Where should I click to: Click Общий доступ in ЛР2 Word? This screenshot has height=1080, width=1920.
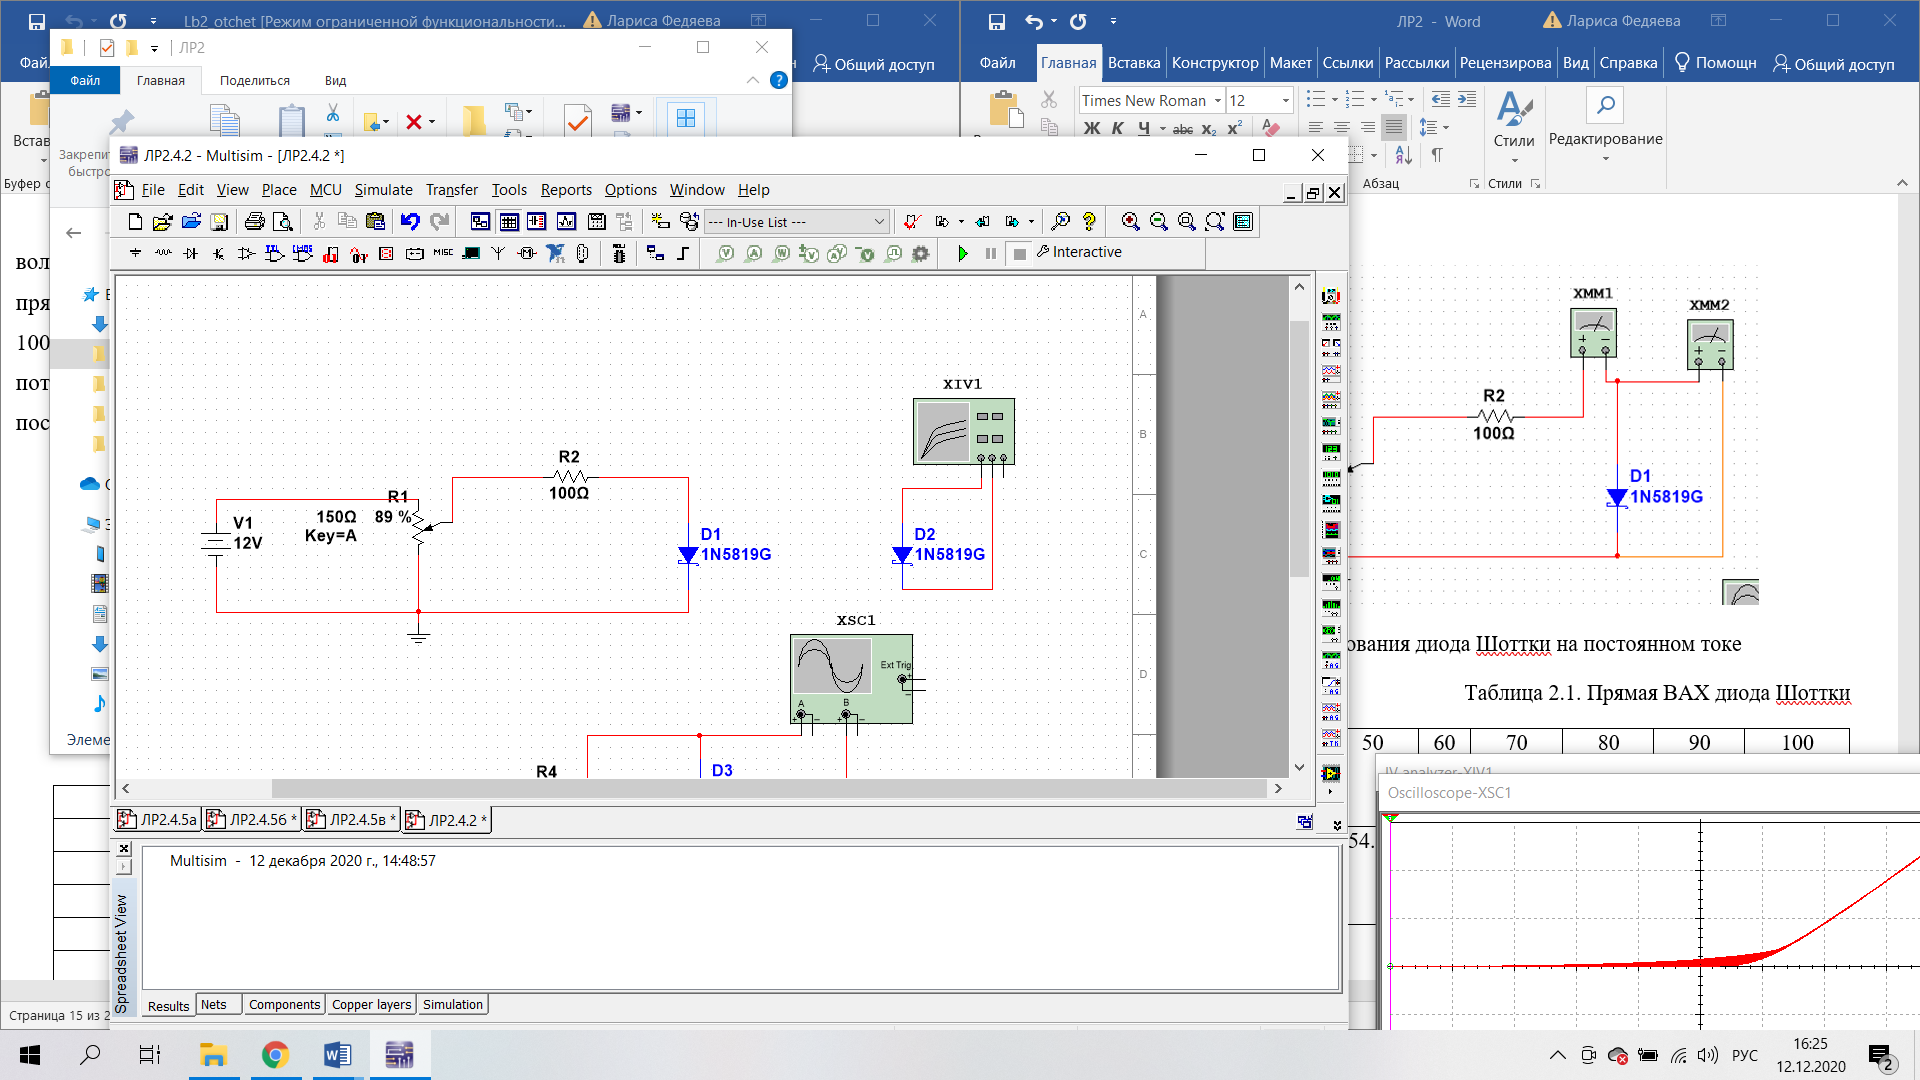[x=1833, y=64]
